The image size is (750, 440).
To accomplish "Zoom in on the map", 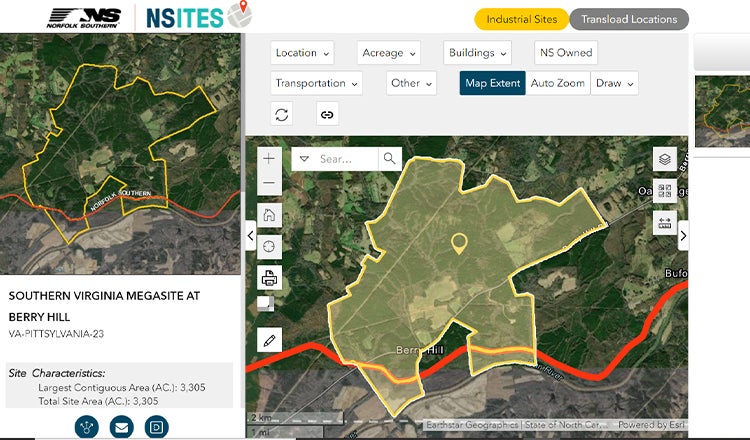I will (x=269, y=158).
